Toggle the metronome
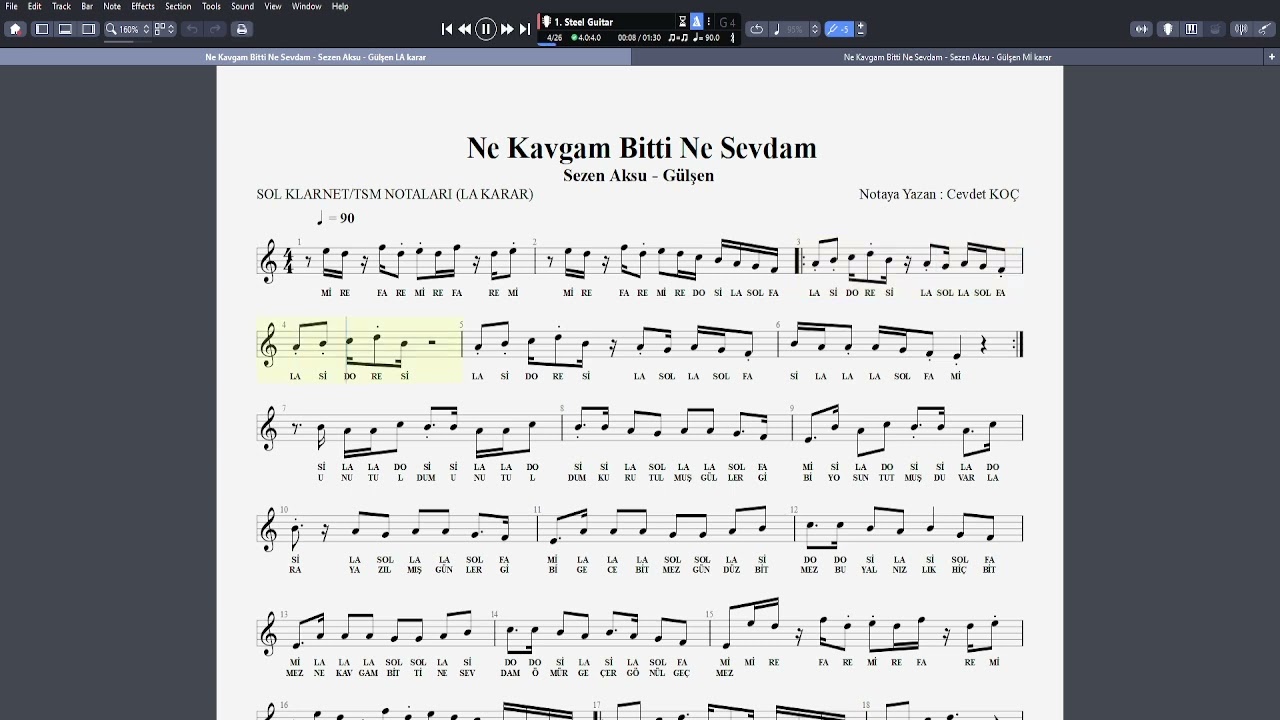 point(697,22)
